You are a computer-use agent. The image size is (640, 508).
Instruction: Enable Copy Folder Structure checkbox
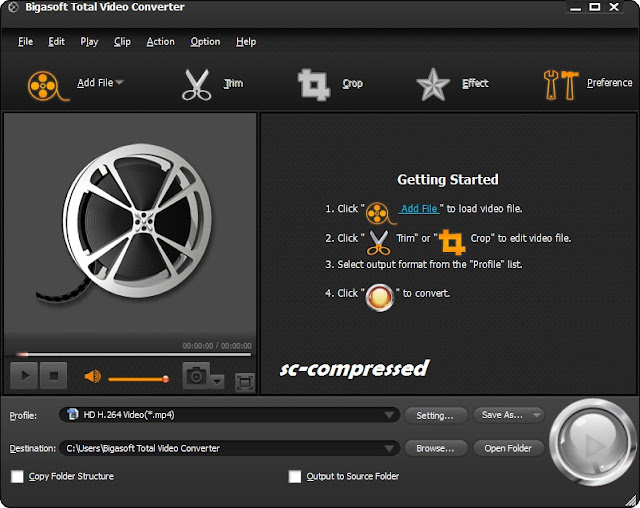pos(17,476)
